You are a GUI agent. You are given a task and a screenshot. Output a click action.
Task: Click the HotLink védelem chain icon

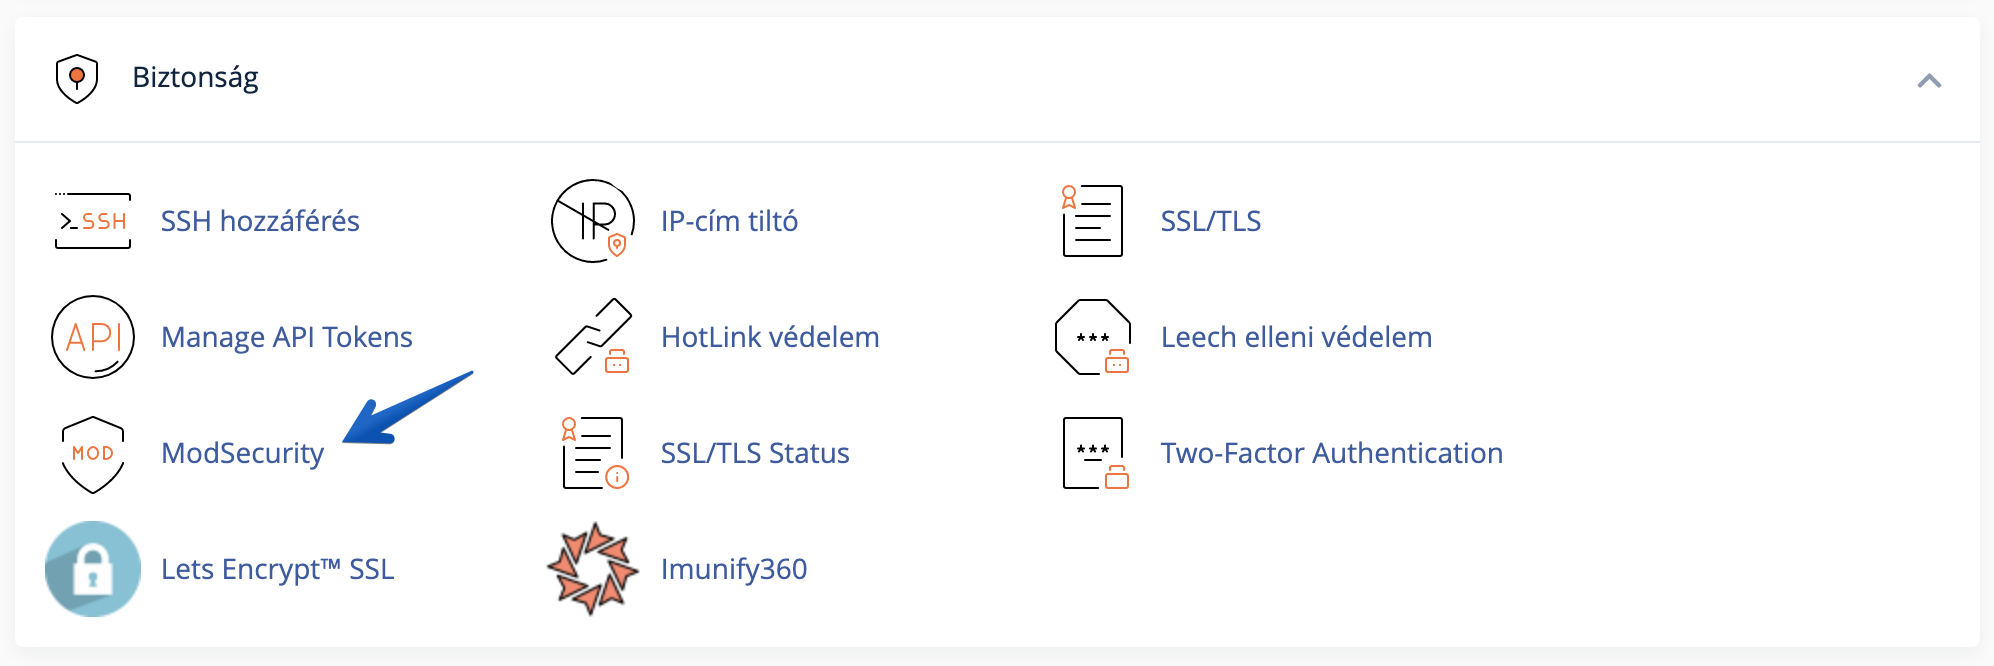[x=593, y=337]
